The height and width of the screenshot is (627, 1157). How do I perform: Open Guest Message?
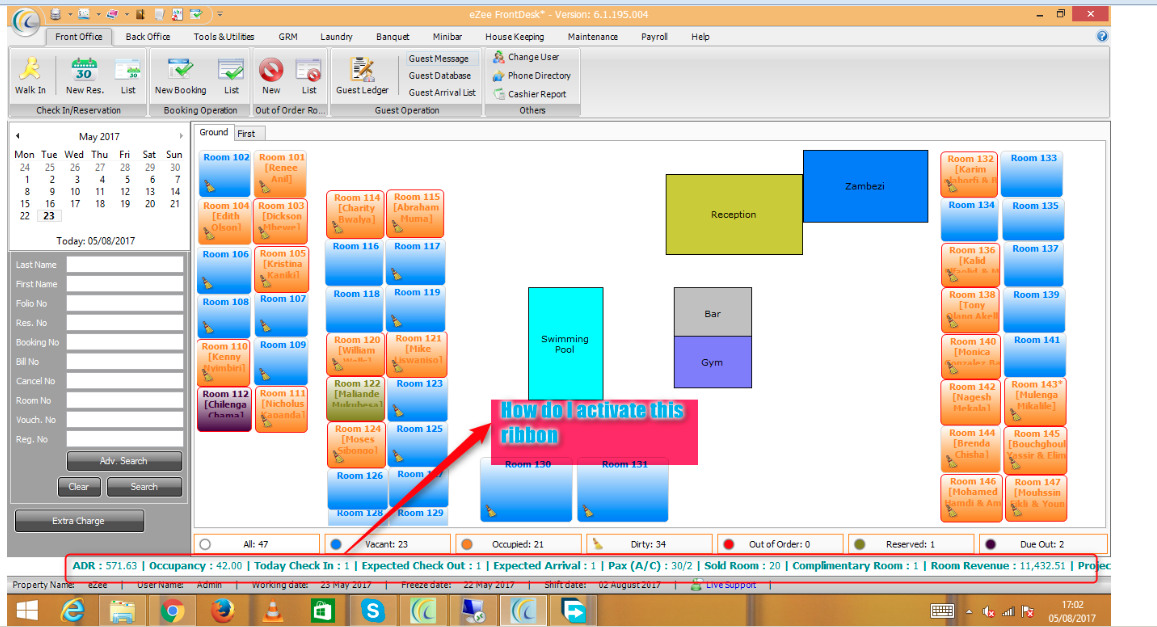(x=438, y=58)
